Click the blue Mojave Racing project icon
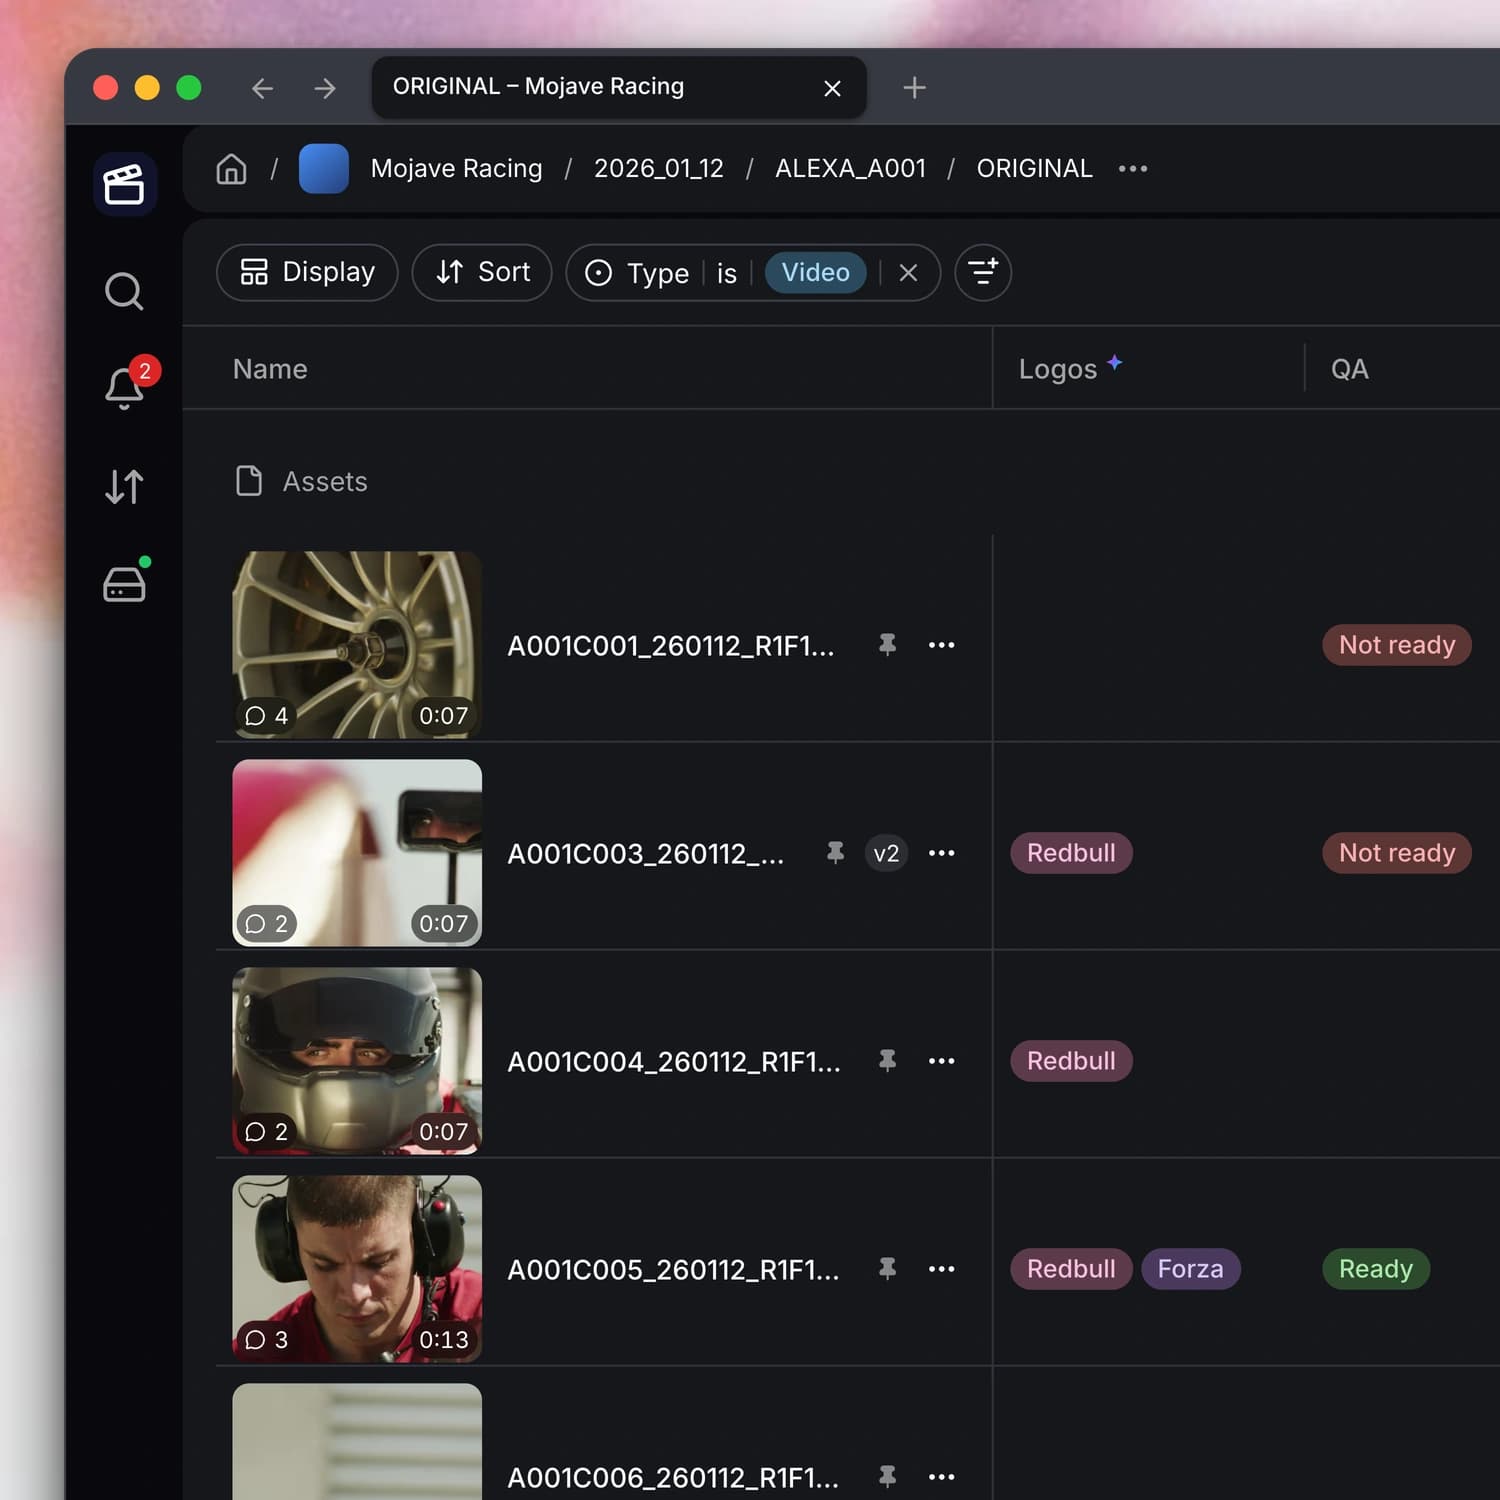Screen dimensions: 1500x1500 [x=324, y=168]
